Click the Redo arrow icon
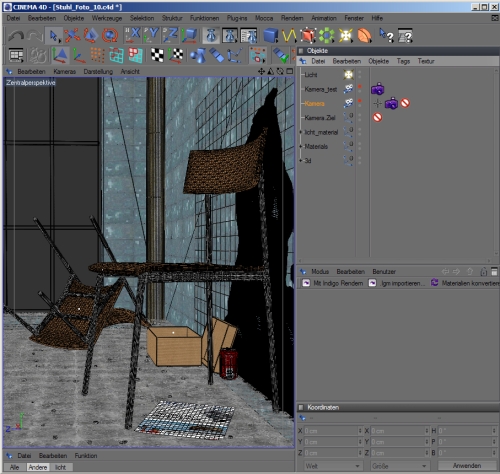This screenshot has width=500, height=474. click(34, 36)
